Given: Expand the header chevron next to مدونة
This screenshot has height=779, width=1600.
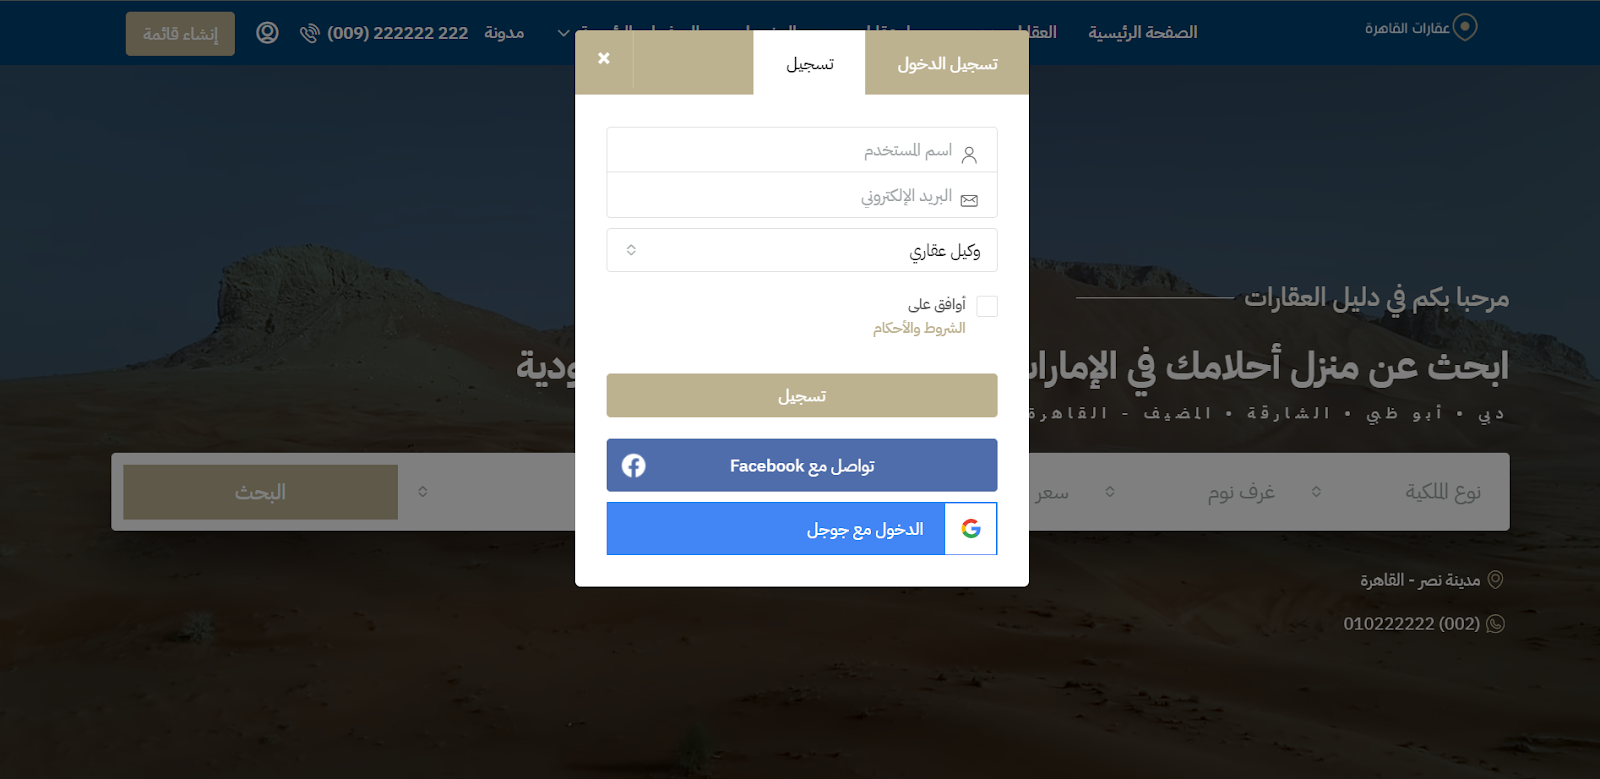Looking at the screenshot, I should pos(563,34).
